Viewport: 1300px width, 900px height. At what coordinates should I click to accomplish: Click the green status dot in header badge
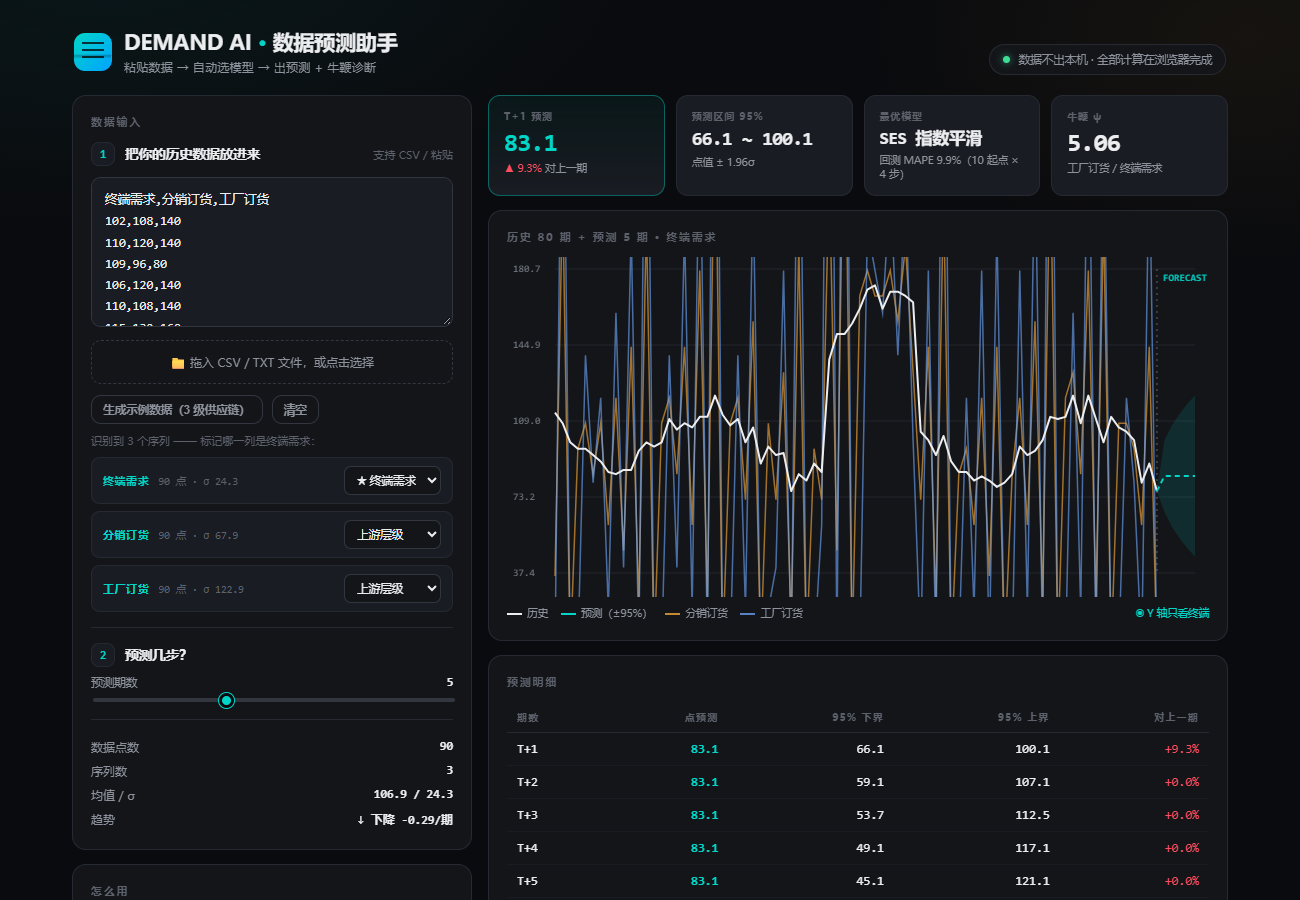[x=1007, y=60]
